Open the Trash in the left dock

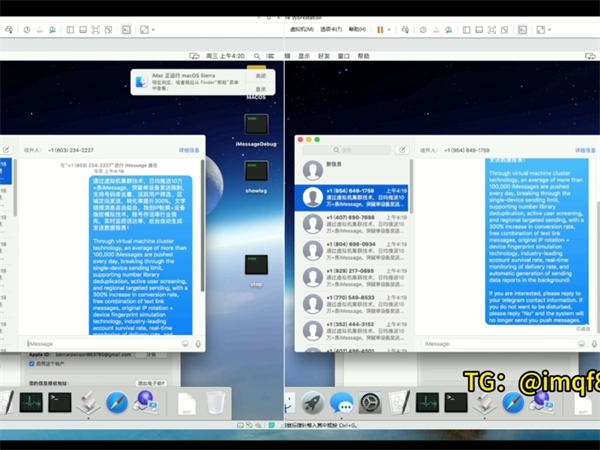click(x=215, y=402)
